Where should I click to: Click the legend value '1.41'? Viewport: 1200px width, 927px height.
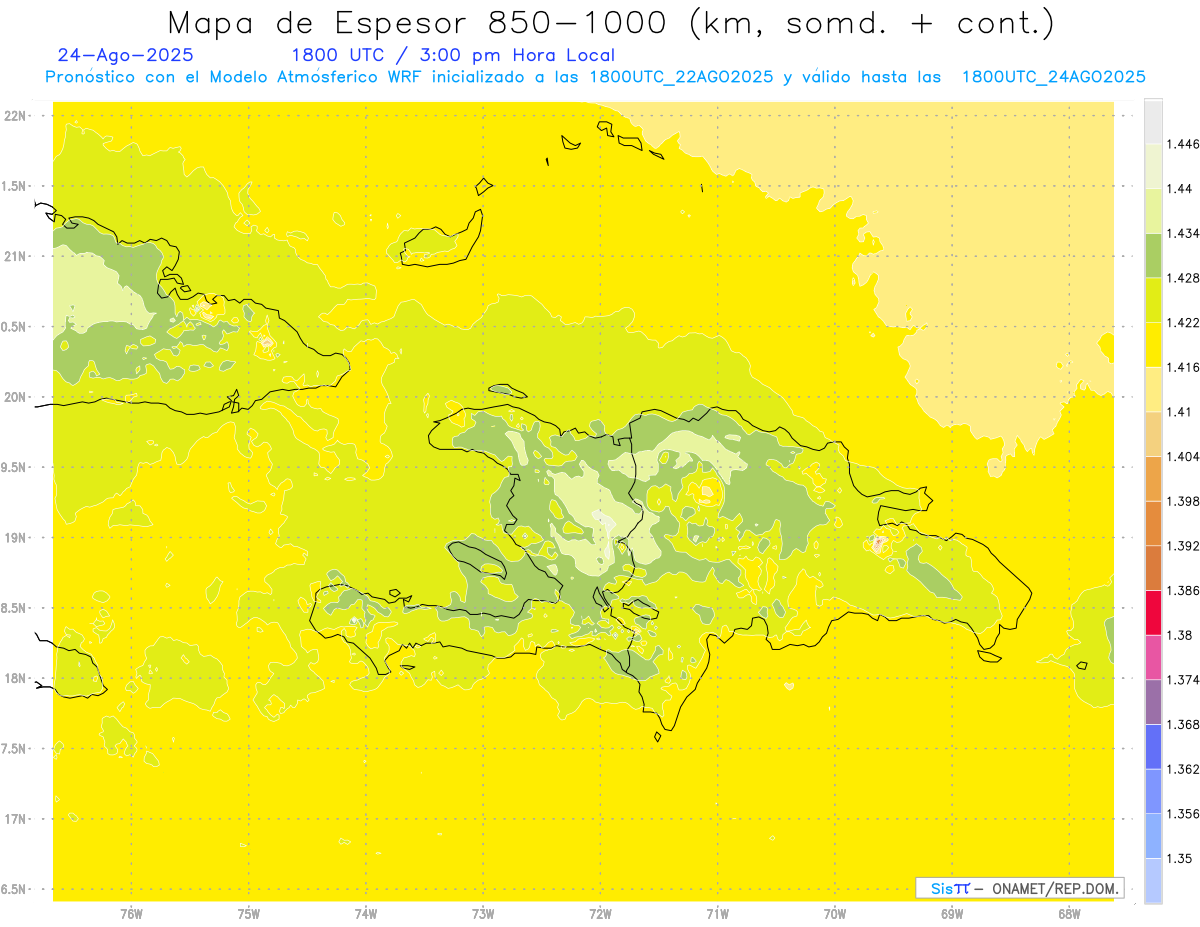[x=1179, y=411]
